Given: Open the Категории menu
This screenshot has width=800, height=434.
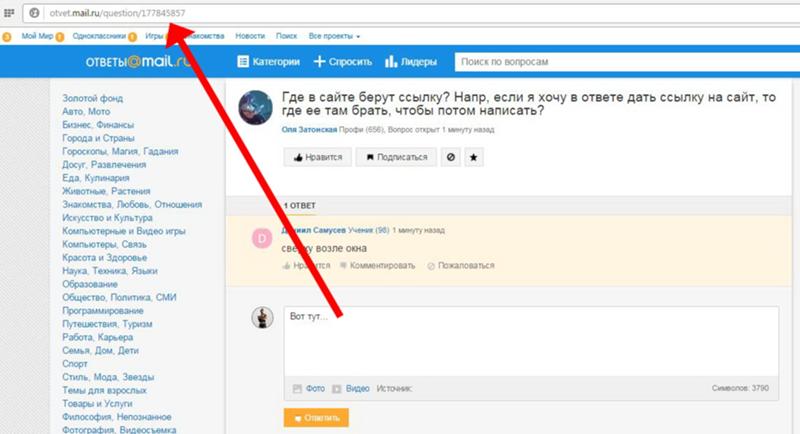Looking at the screenshot, I should (x=268, y=62).
